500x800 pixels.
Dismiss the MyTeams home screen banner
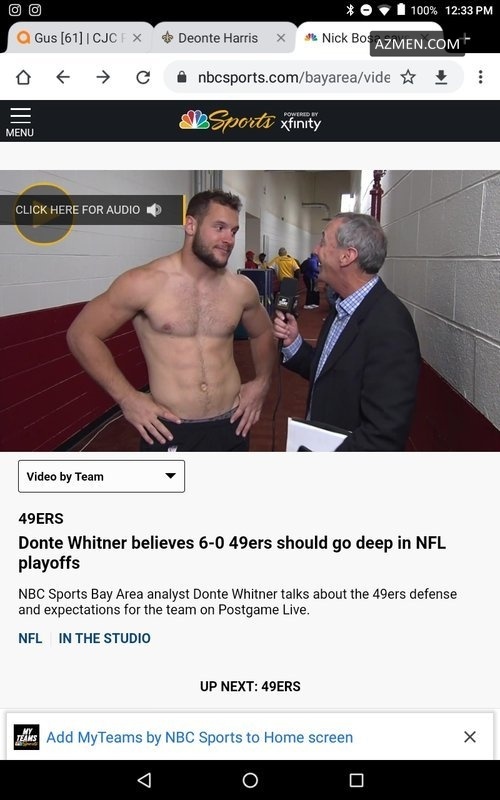[x=470, y=737]
